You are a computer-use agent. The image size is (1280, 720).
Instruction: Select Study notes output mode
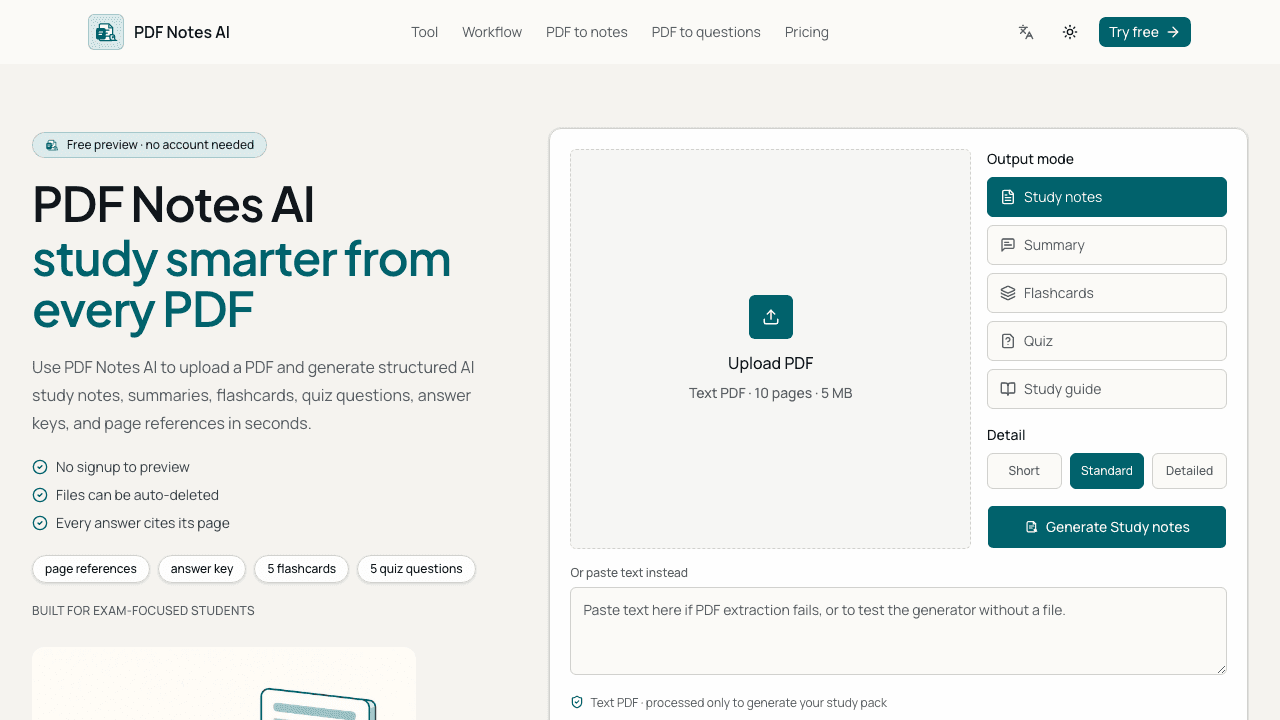coord(1107,197)
